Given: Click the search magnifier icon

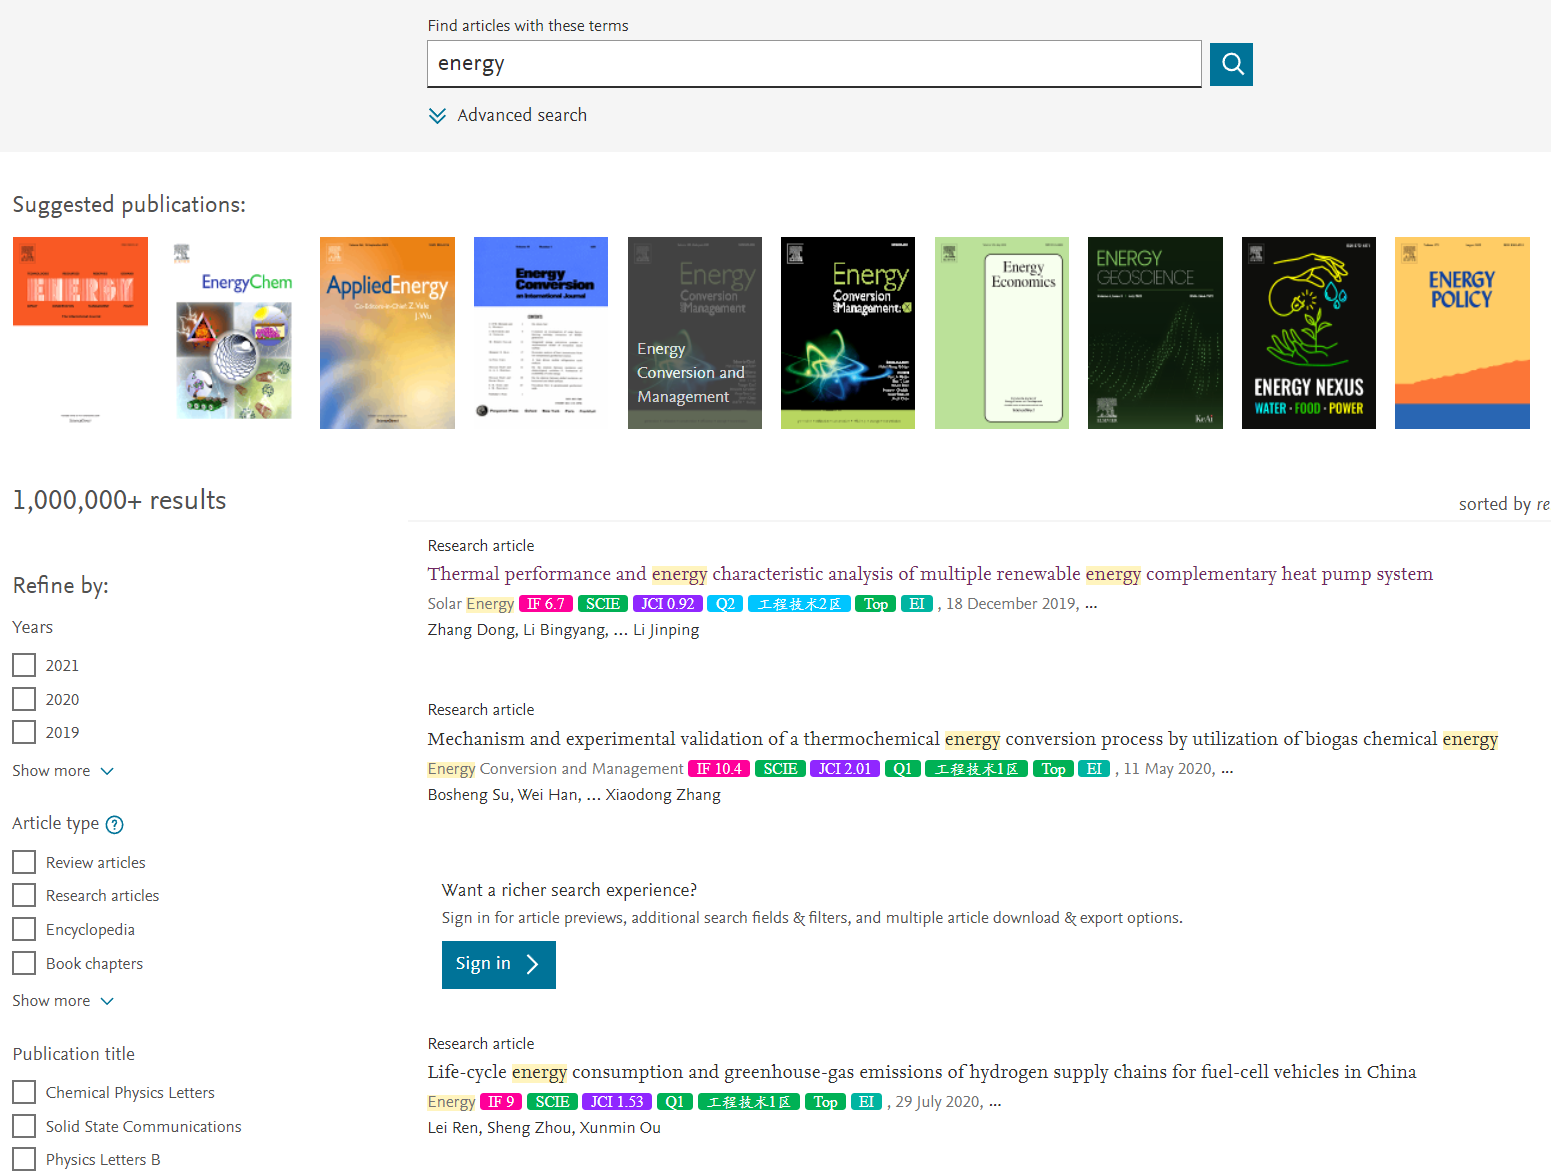Looking at the screenshot, I should [x=1230, y=64].
